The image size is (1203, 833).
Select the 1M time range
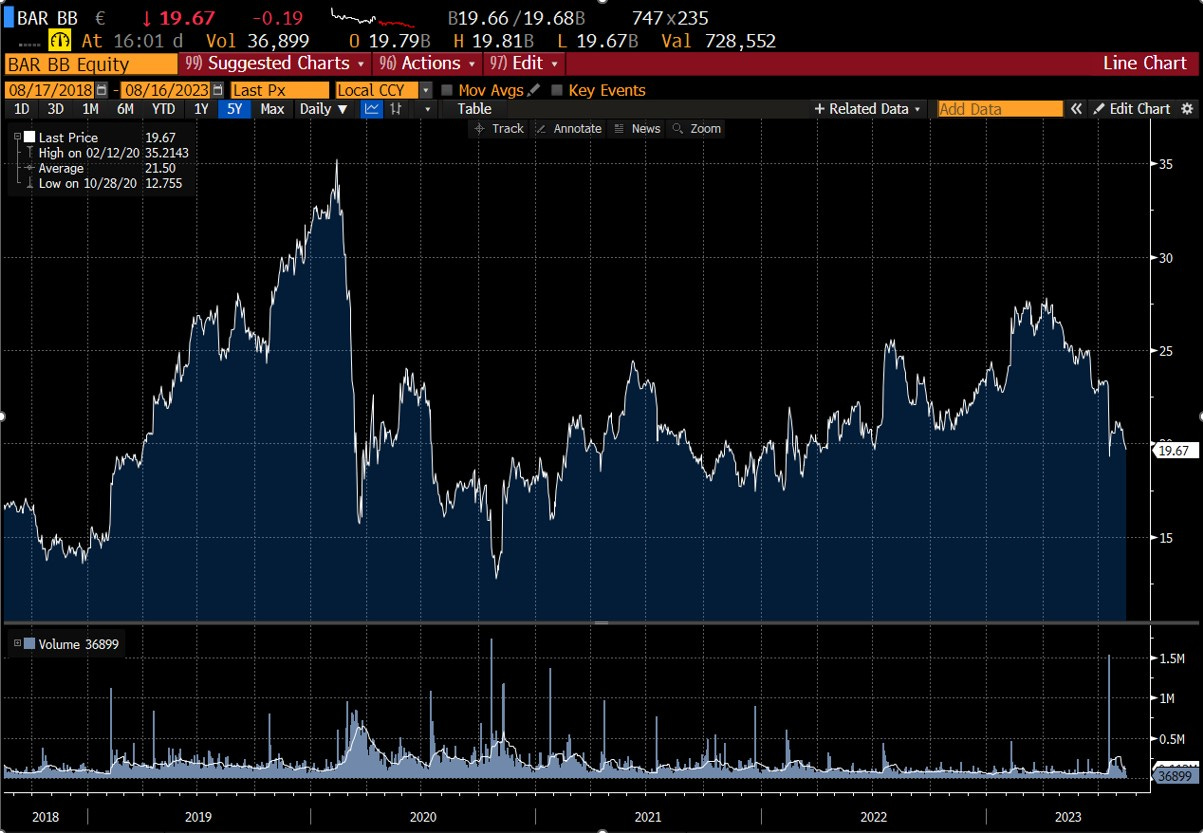pyautogui.click(x=91, y=109)
